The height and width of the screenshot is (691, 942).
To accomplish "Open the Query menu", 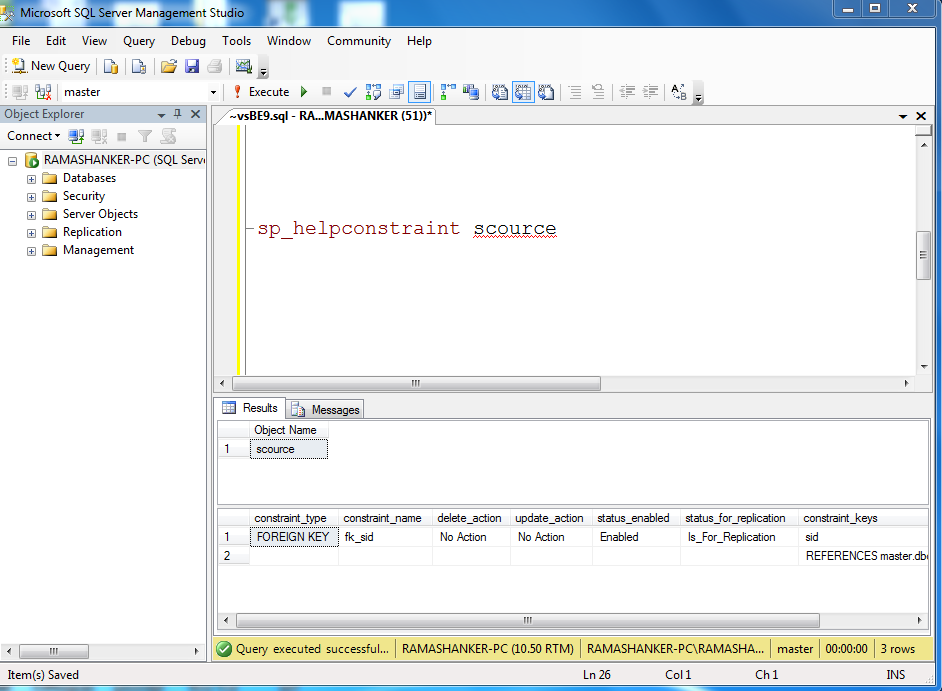I will (x=138, y=41).
